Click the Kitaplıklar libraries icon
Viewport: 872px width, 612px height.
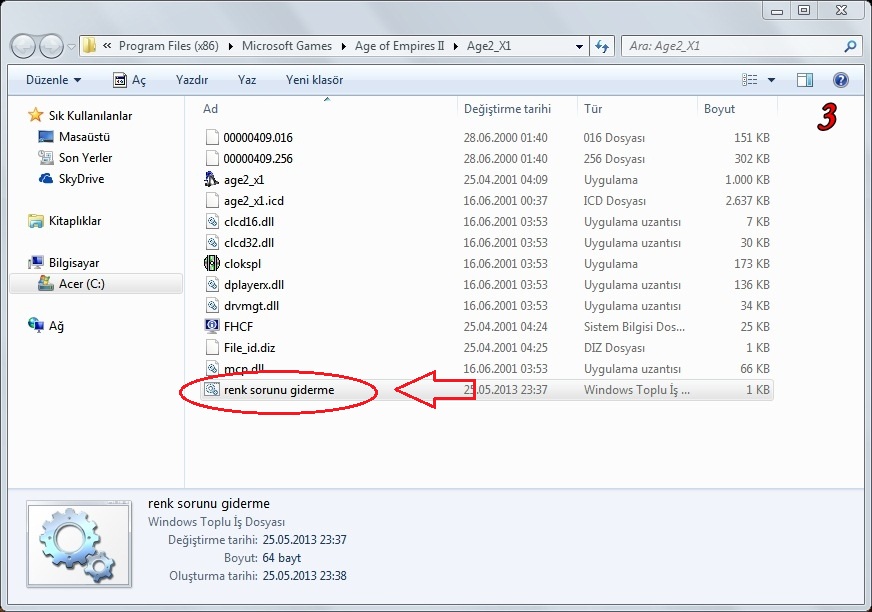point(36,221)
